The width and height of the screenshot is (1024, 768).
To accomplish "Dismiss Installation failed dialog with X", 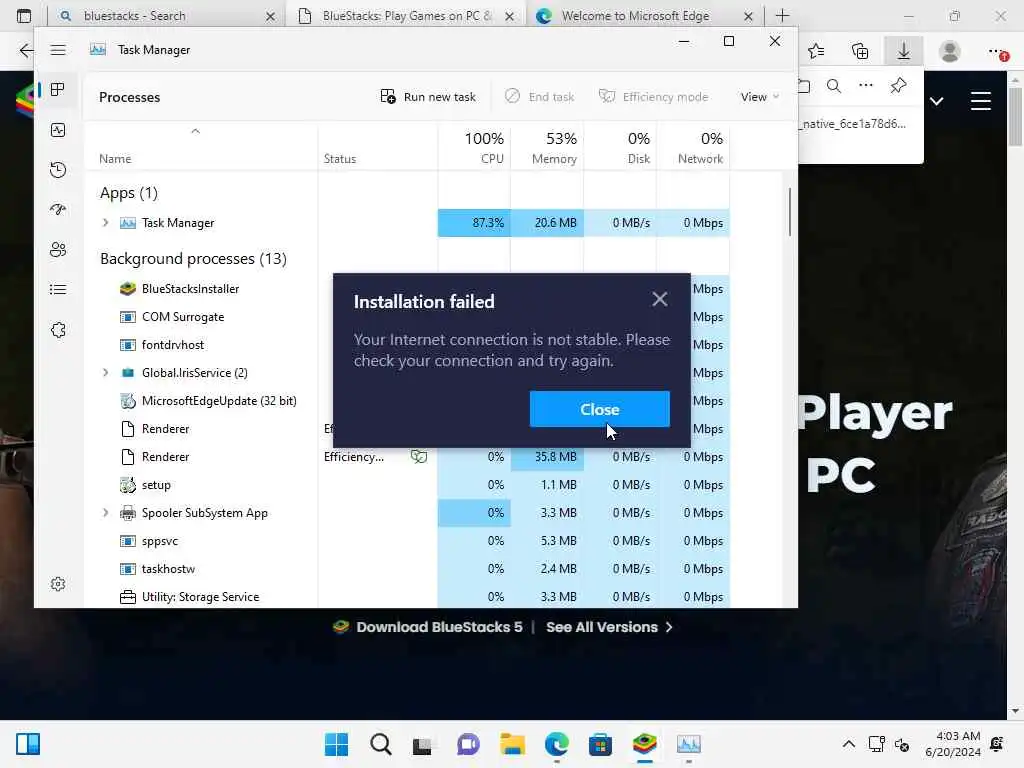I will tap(660, 299).
